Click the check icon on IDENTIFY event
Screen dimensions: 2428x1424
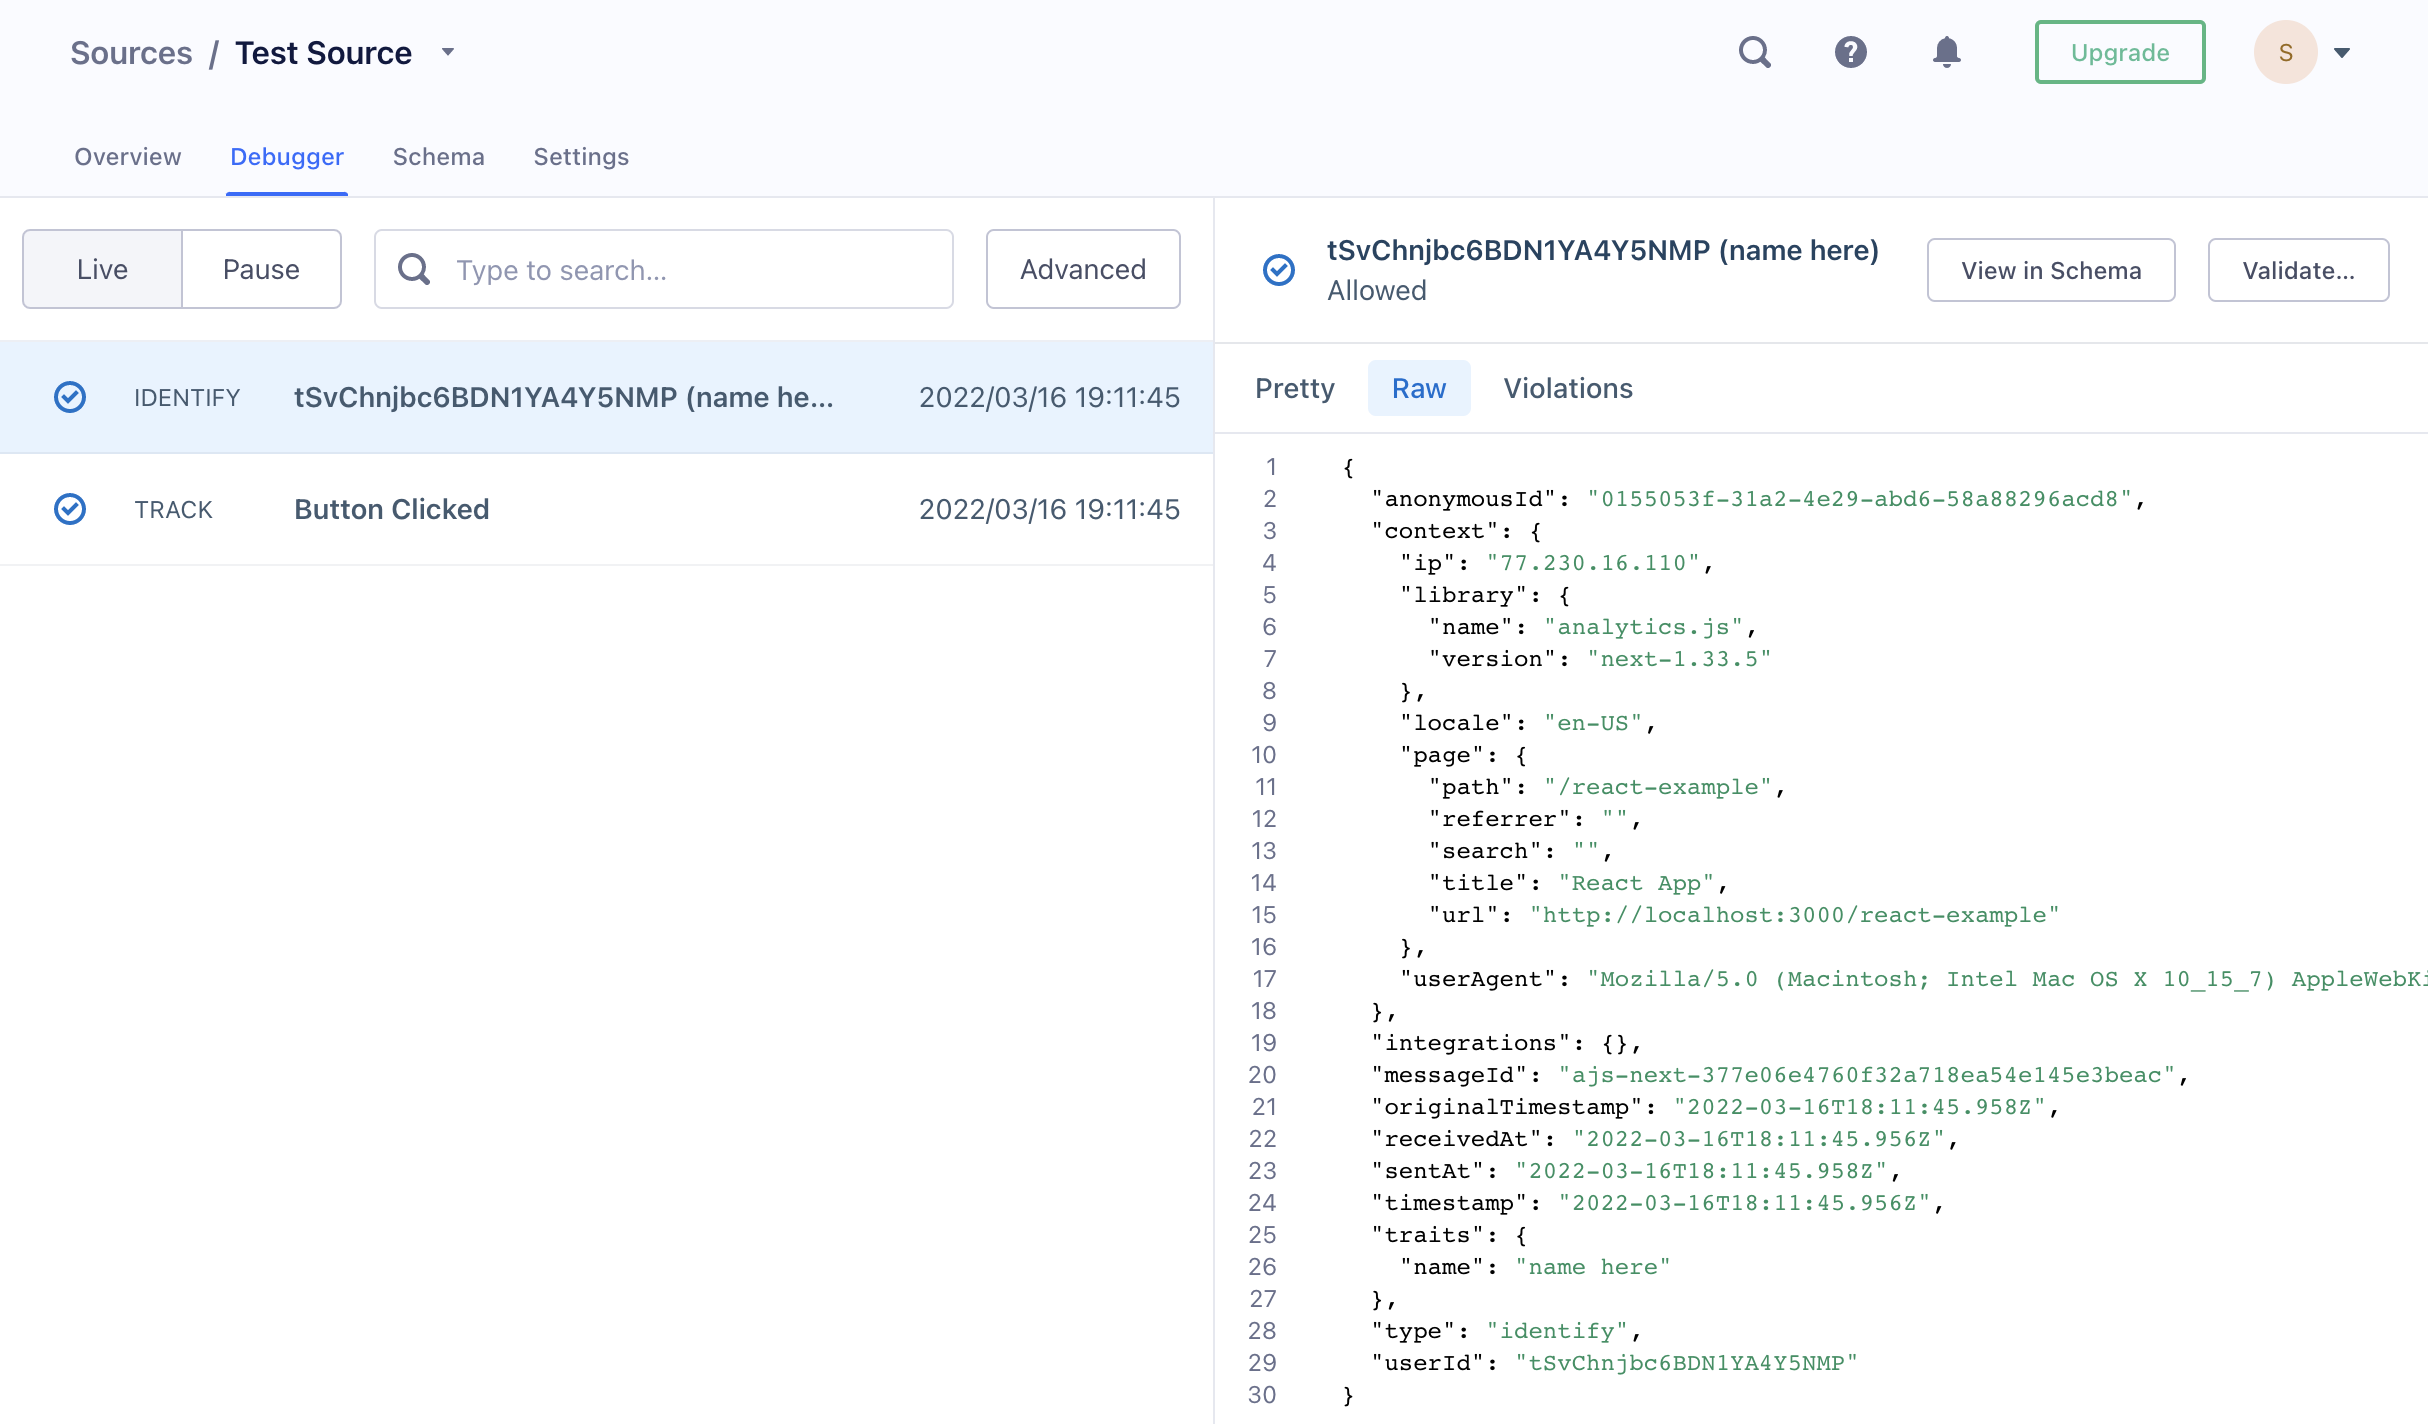[x=70, y=397]
